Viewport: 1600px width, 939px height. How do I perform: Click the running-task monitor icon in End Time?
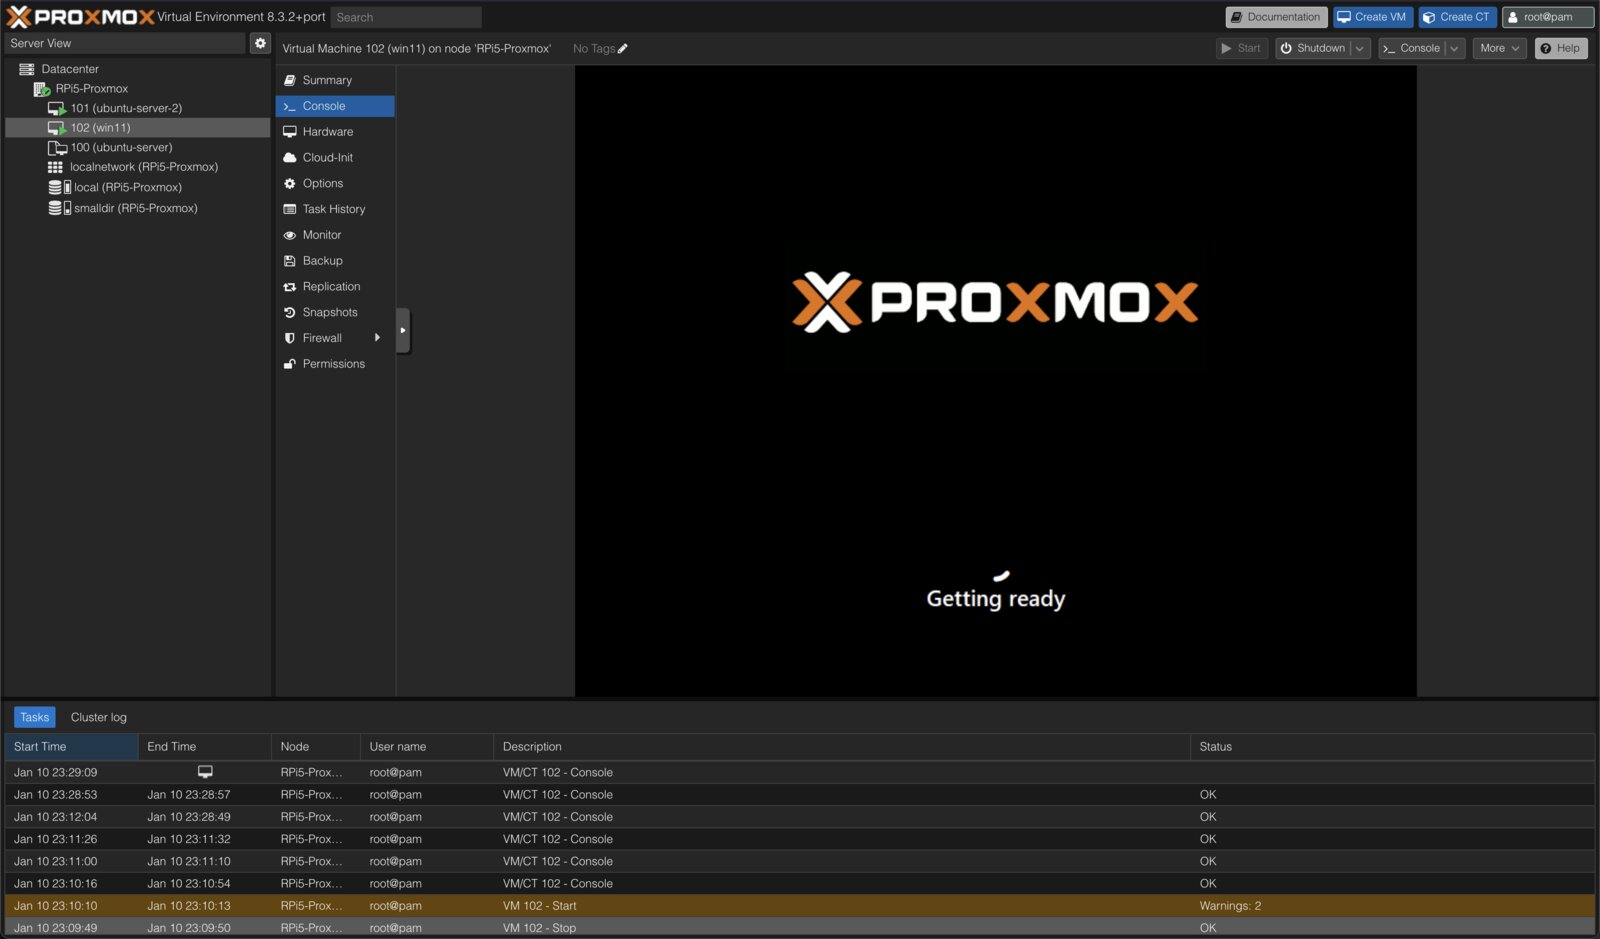point(205,772)
